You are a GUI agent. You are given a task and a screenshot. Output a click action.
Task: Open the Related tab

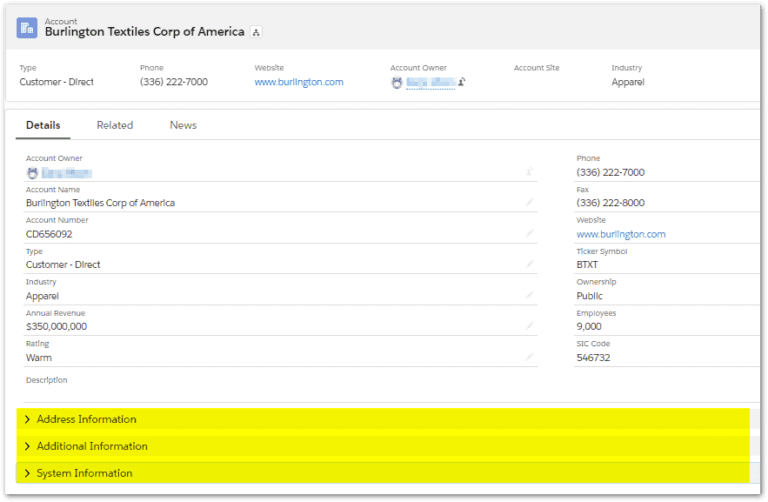click(x=115, y=125)
